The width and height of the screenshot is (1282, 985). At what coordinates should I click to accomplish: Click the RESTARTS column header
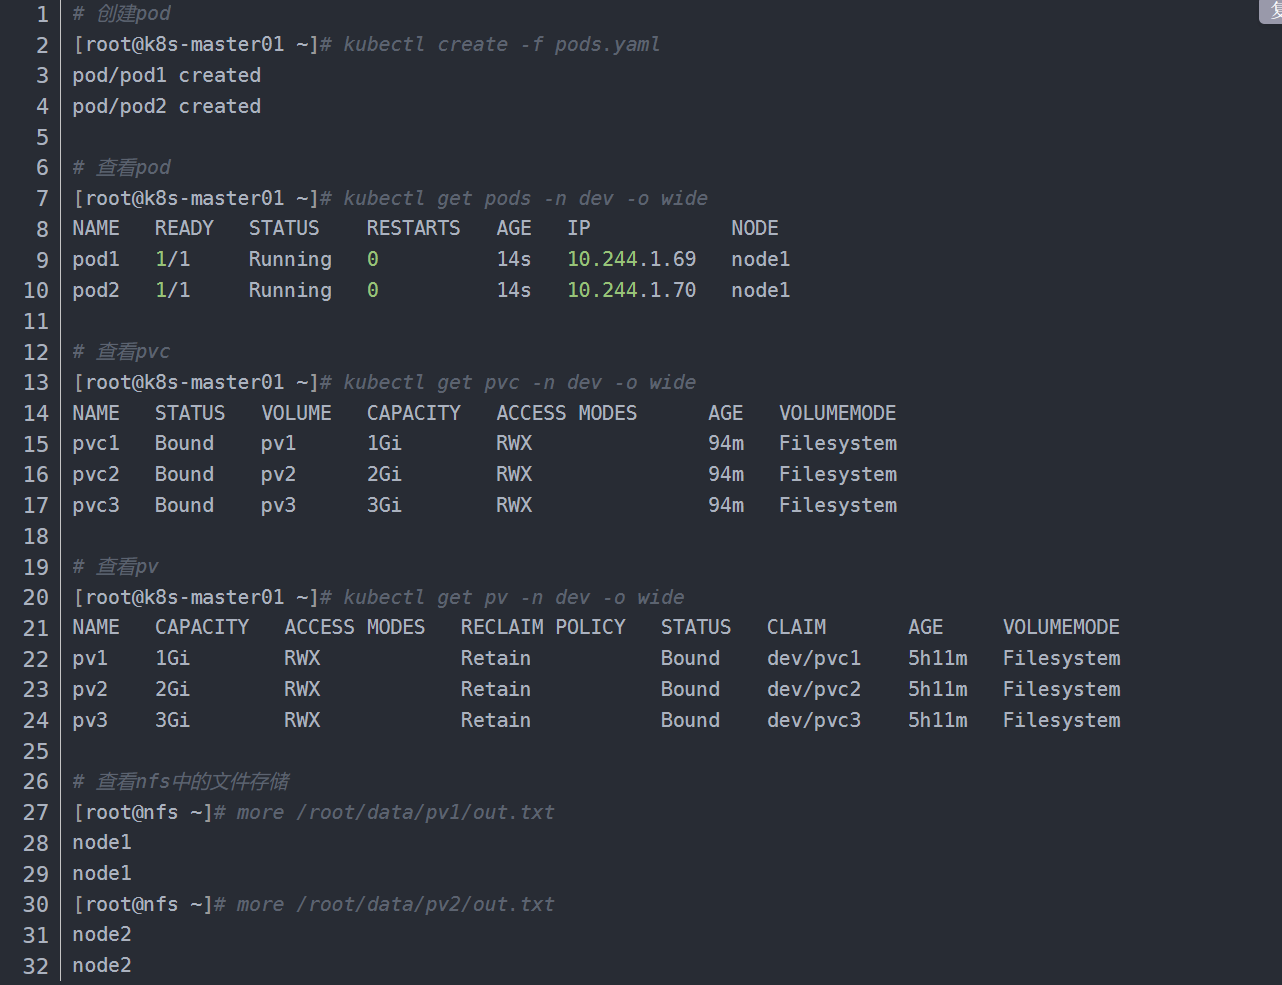pos(413,229)
